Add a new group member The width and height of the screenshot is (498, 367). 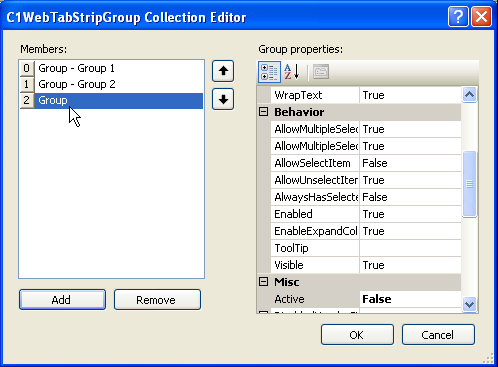tap(62, 300)
